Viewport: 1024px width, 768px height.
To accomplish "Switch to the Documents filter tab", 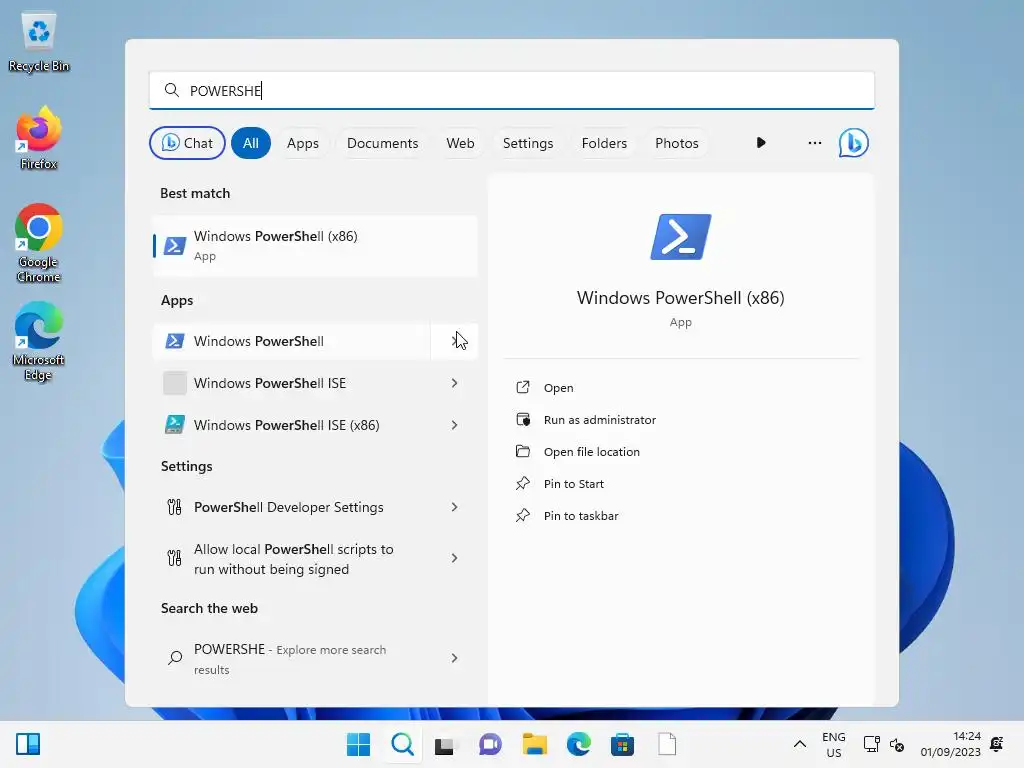I will coord(383,143).
